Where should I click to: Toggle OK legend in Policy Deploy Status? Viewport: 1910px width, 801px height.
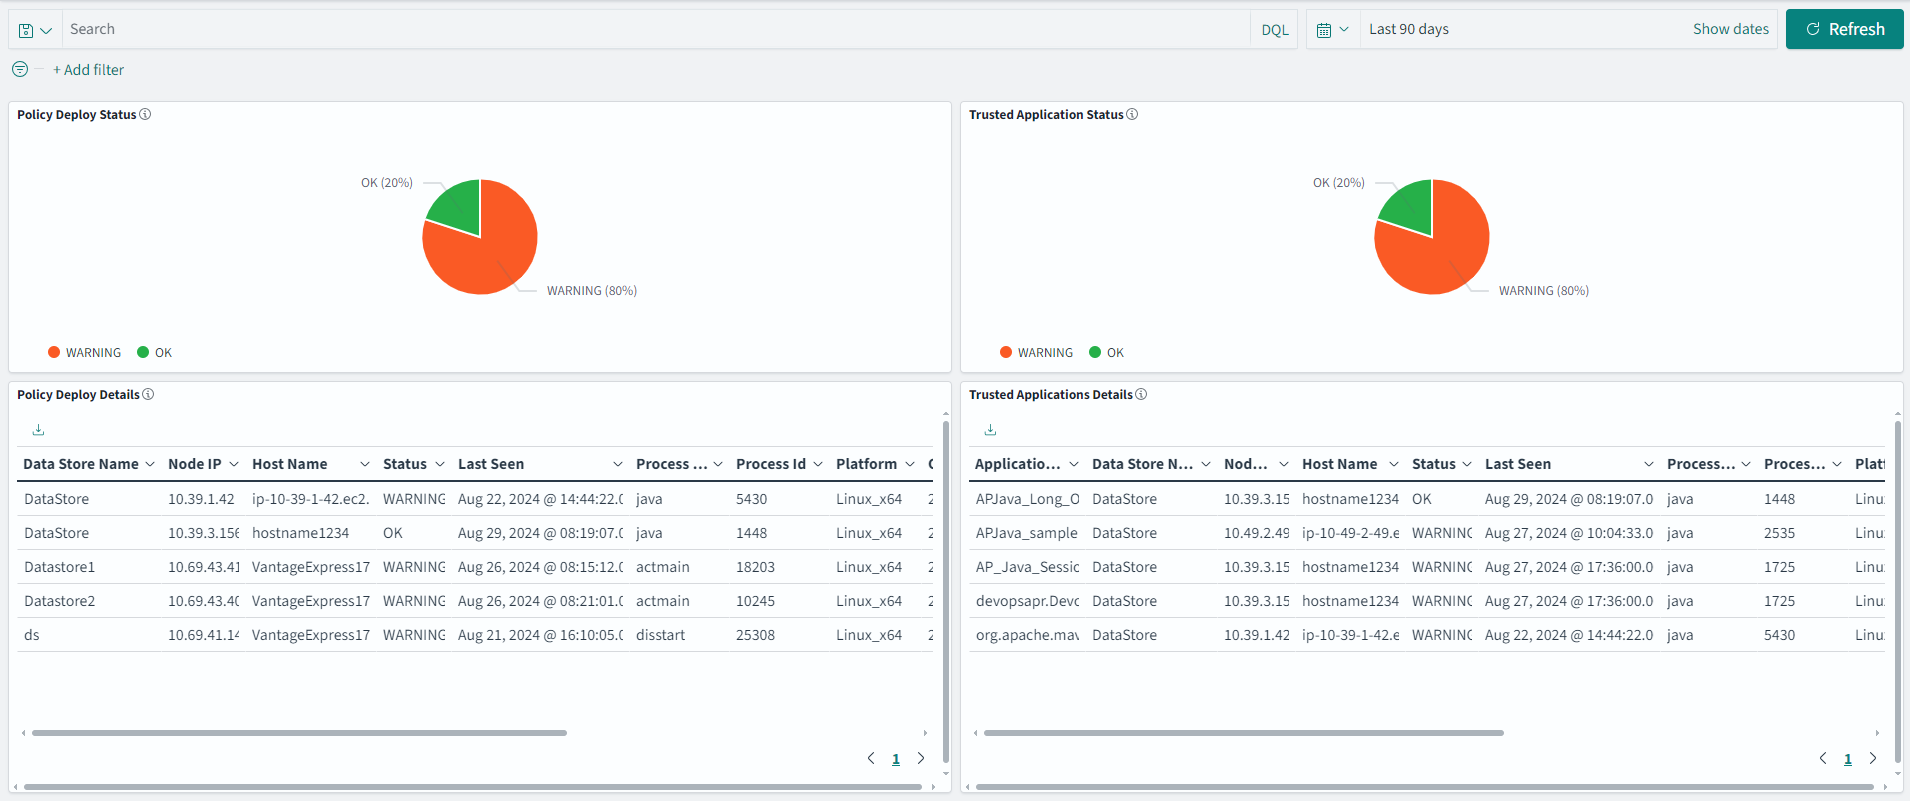[155, 352]
